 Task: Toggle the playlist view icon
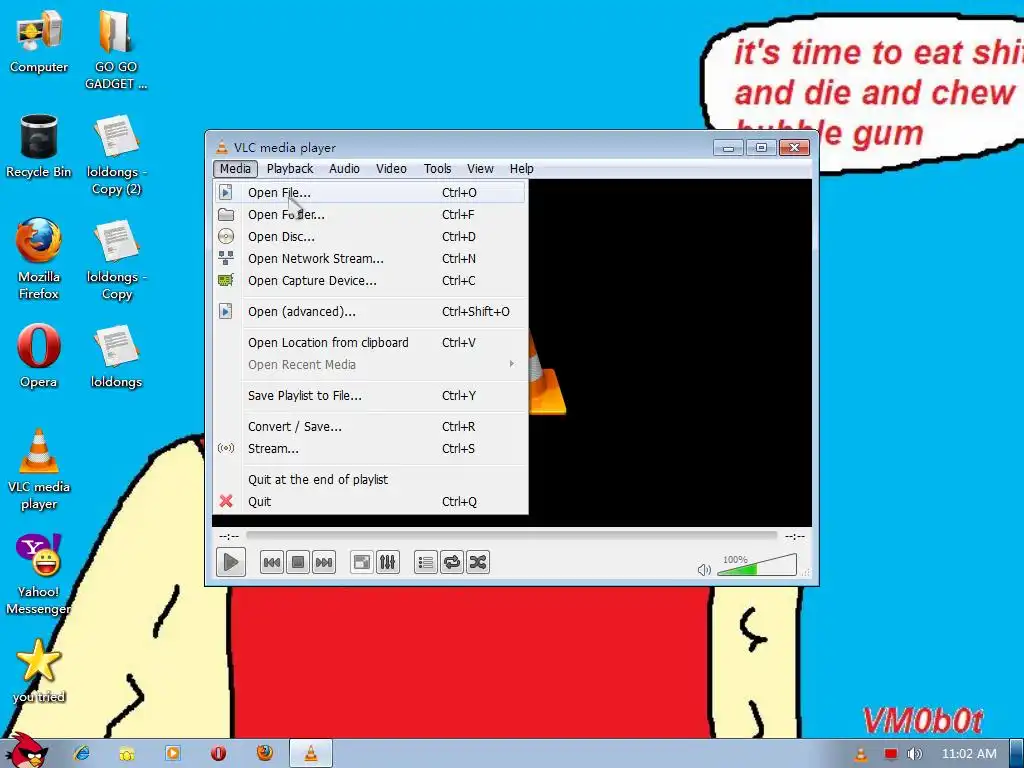coord(426,562)
